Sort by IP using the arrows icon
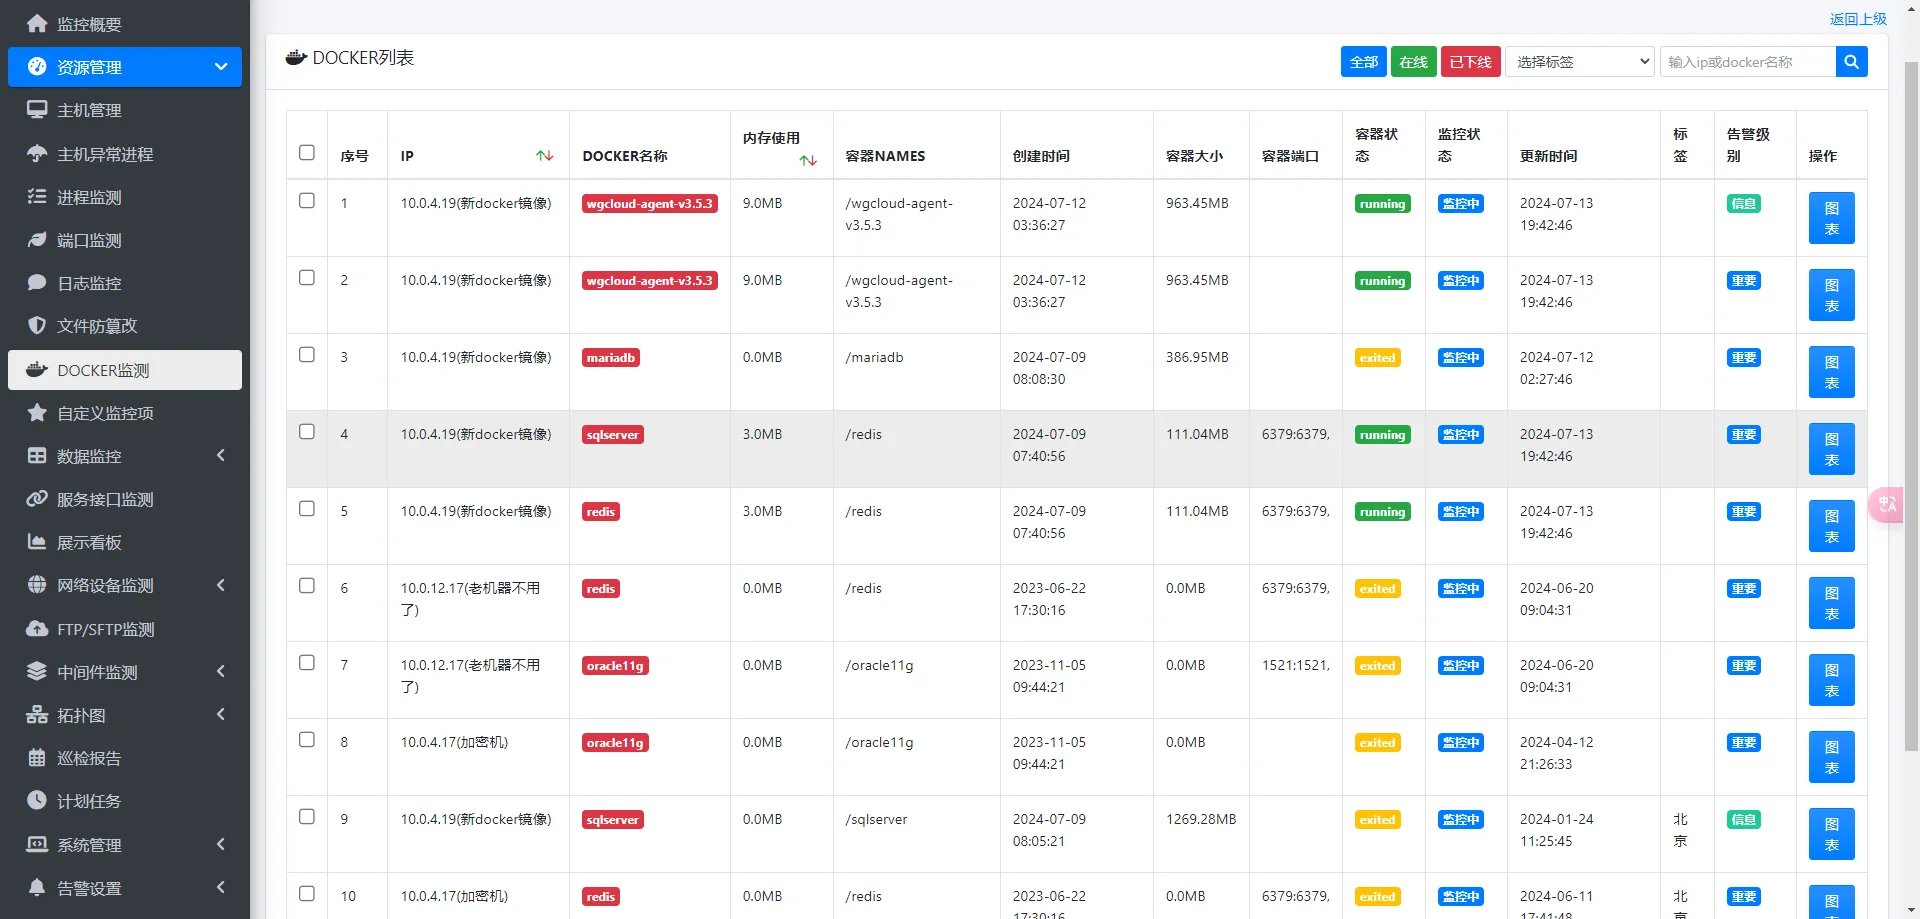The height and width of the screenshot is (919, 1920). click(x=544, y=155)
